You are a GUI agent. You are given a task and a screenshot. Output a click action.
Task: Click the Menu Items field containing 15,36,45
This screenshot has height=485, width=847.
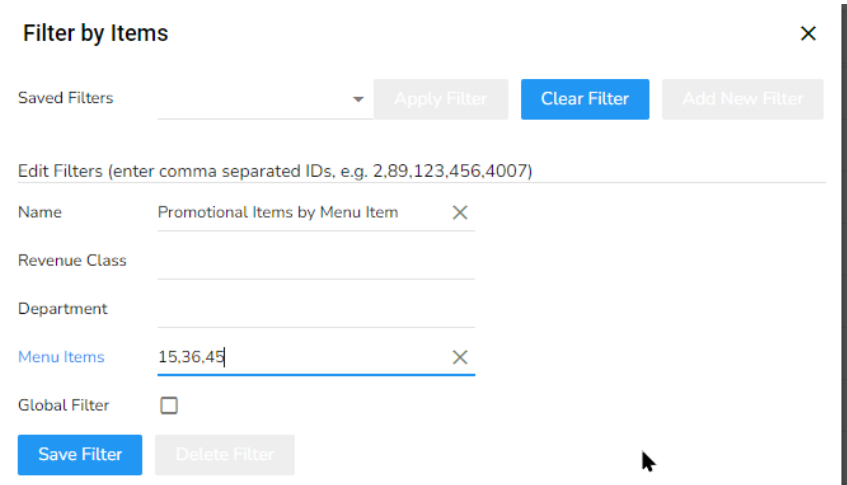point(300,357)
